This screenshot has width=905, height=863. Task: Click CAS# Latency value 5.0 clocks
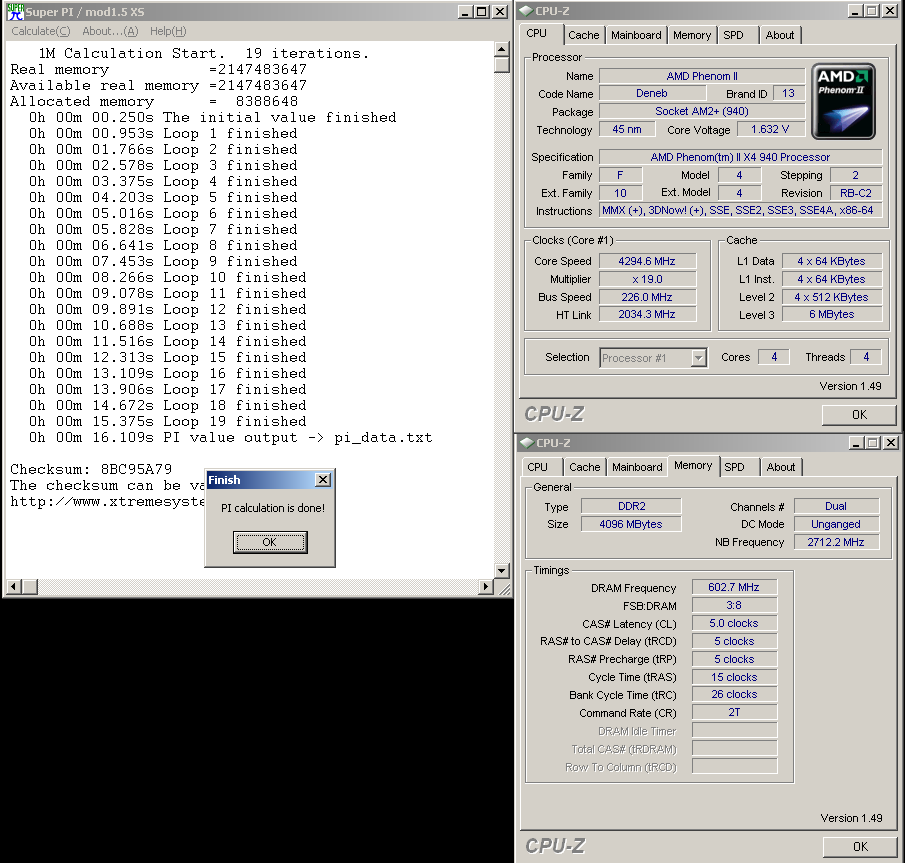pos(734,623)
